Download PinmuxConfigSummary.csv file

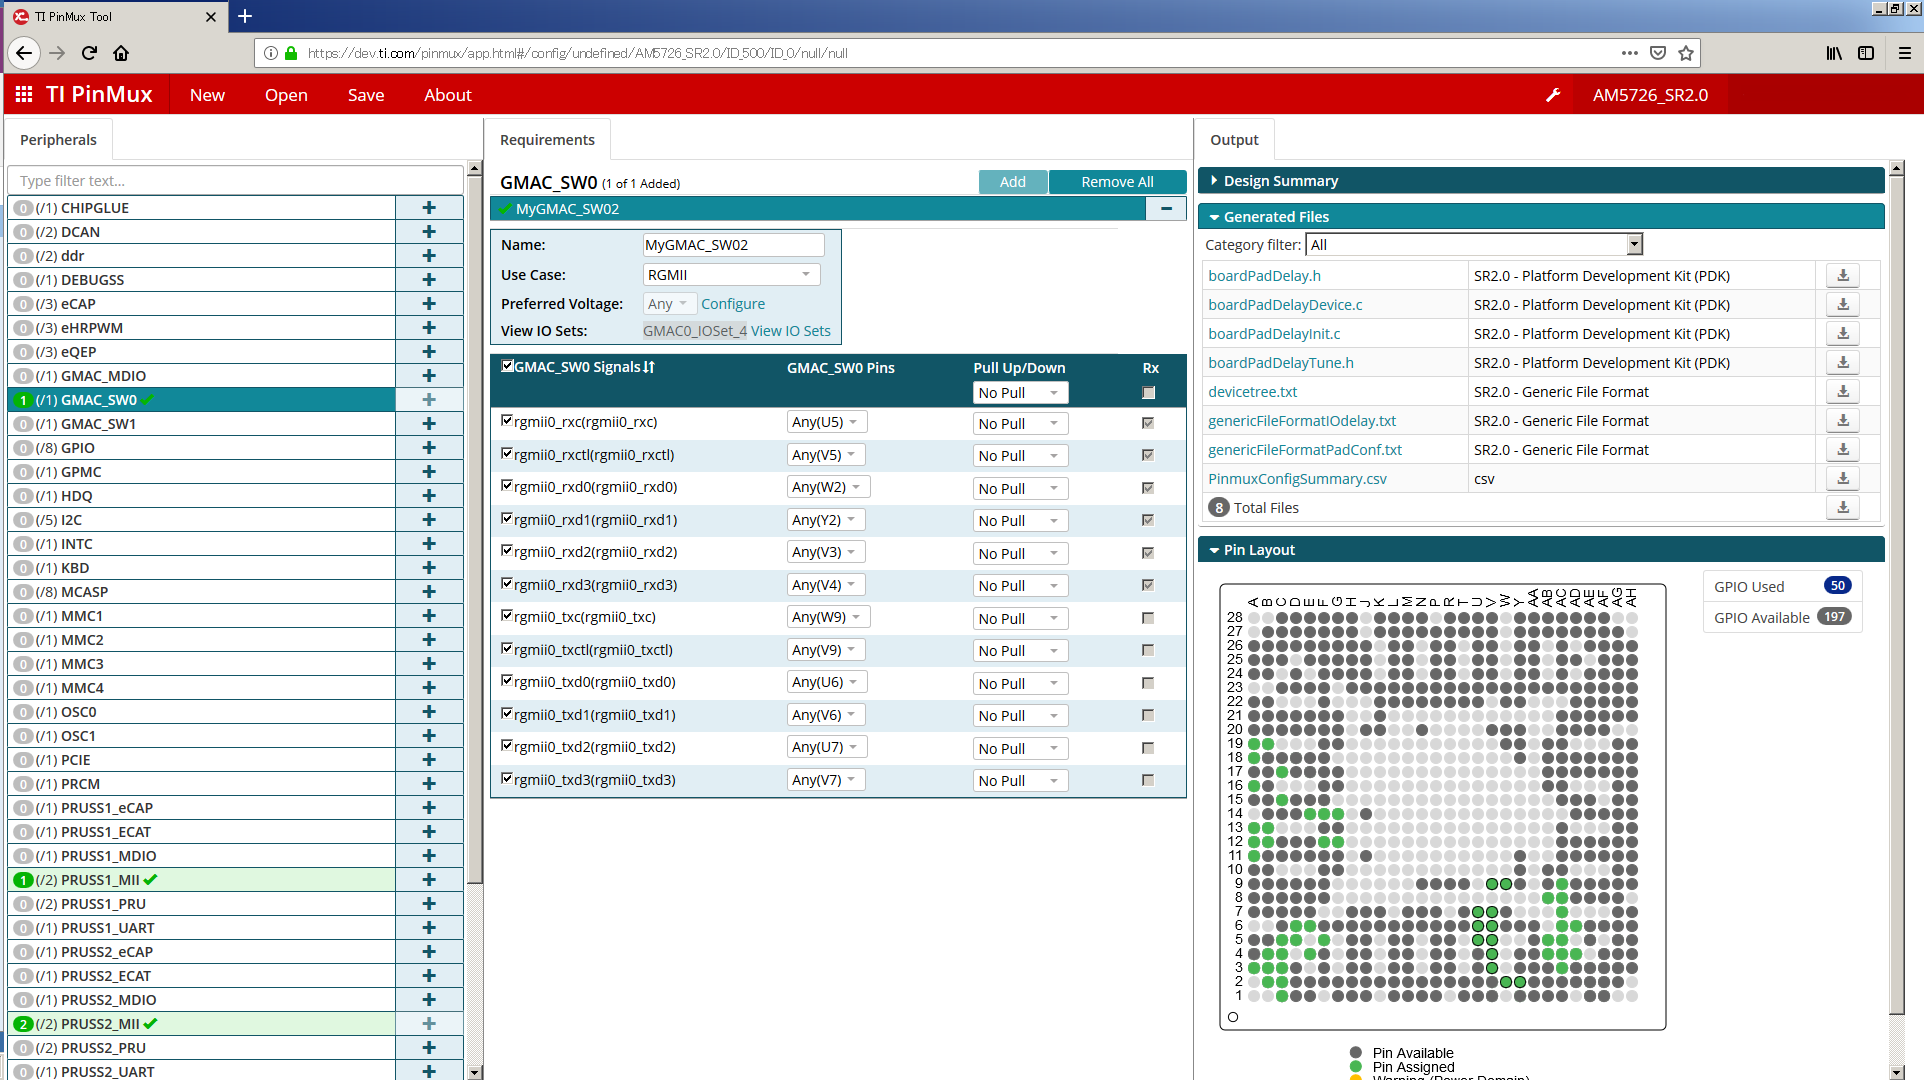coord(1843,479)
